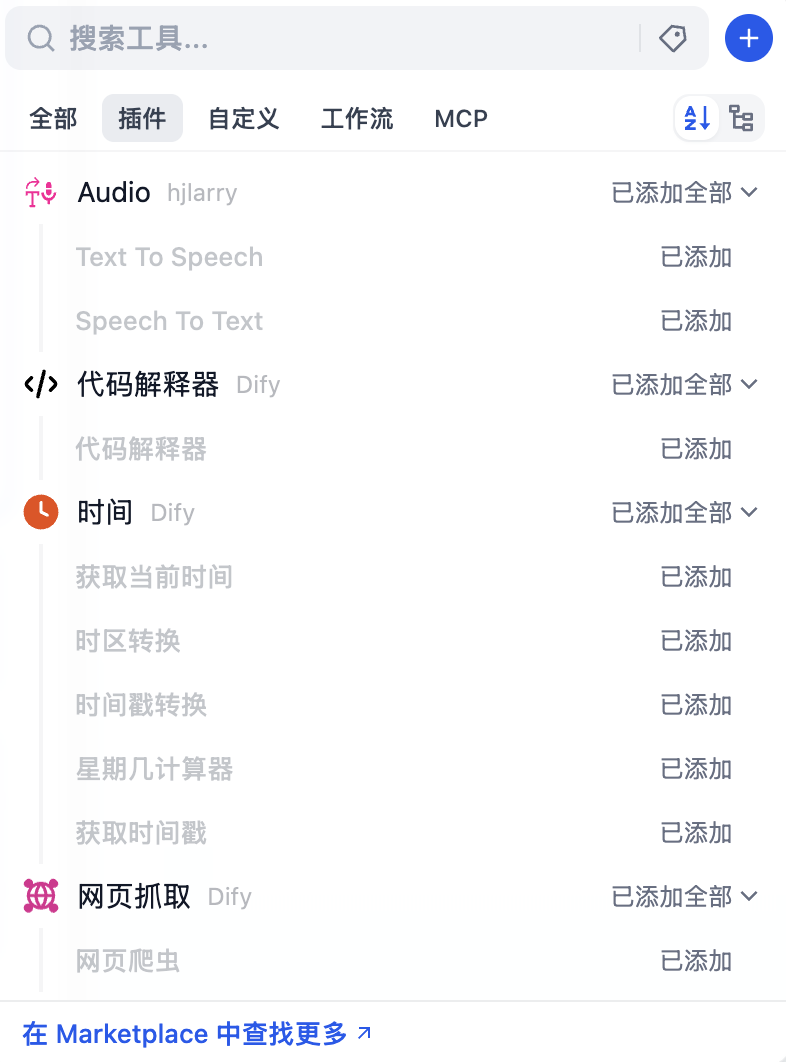Click the 时间 clock icon

[41, 512]
